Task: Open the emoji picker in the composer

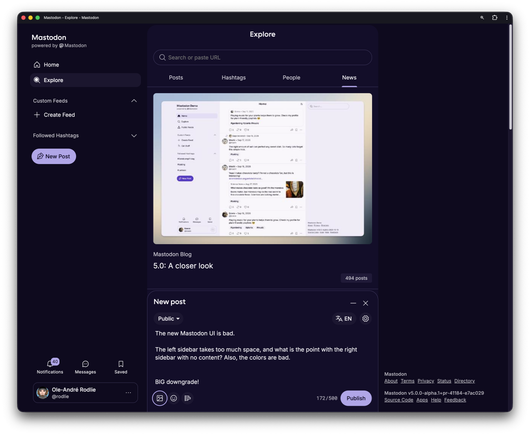Action: [x=174, y=398]
